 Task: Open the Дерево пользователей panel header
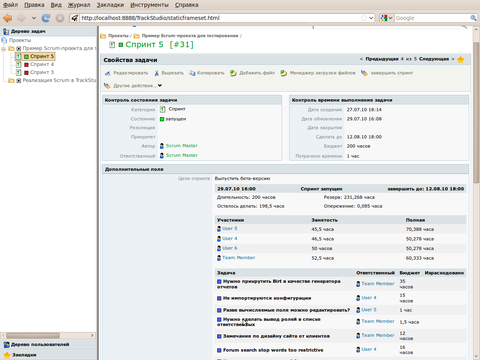click(48, 345)
